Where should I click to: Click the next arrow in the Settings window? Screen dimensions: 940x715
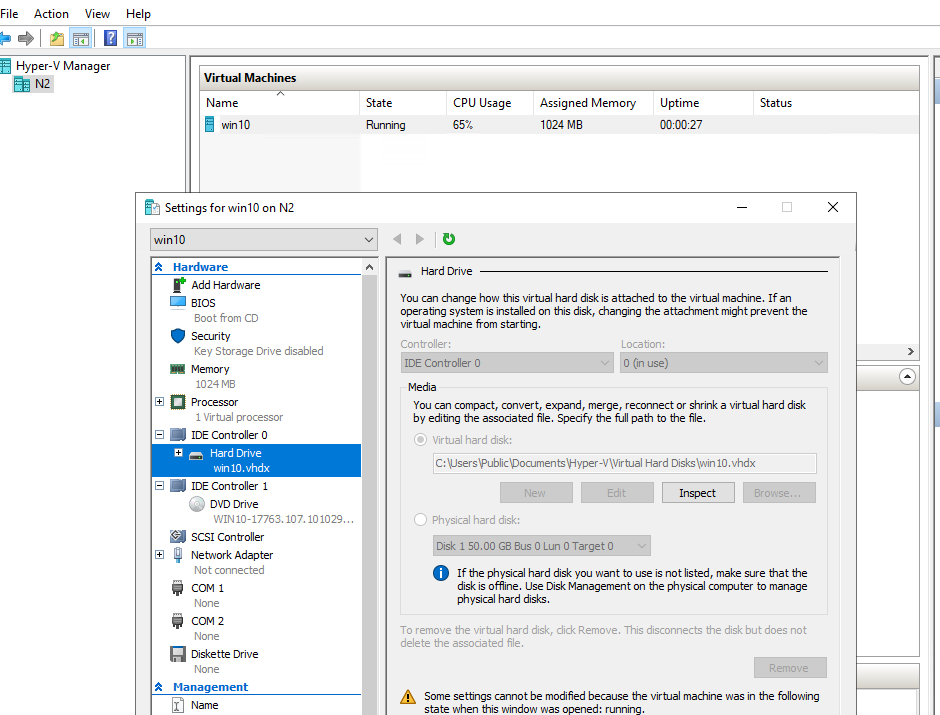click(420, 239)
